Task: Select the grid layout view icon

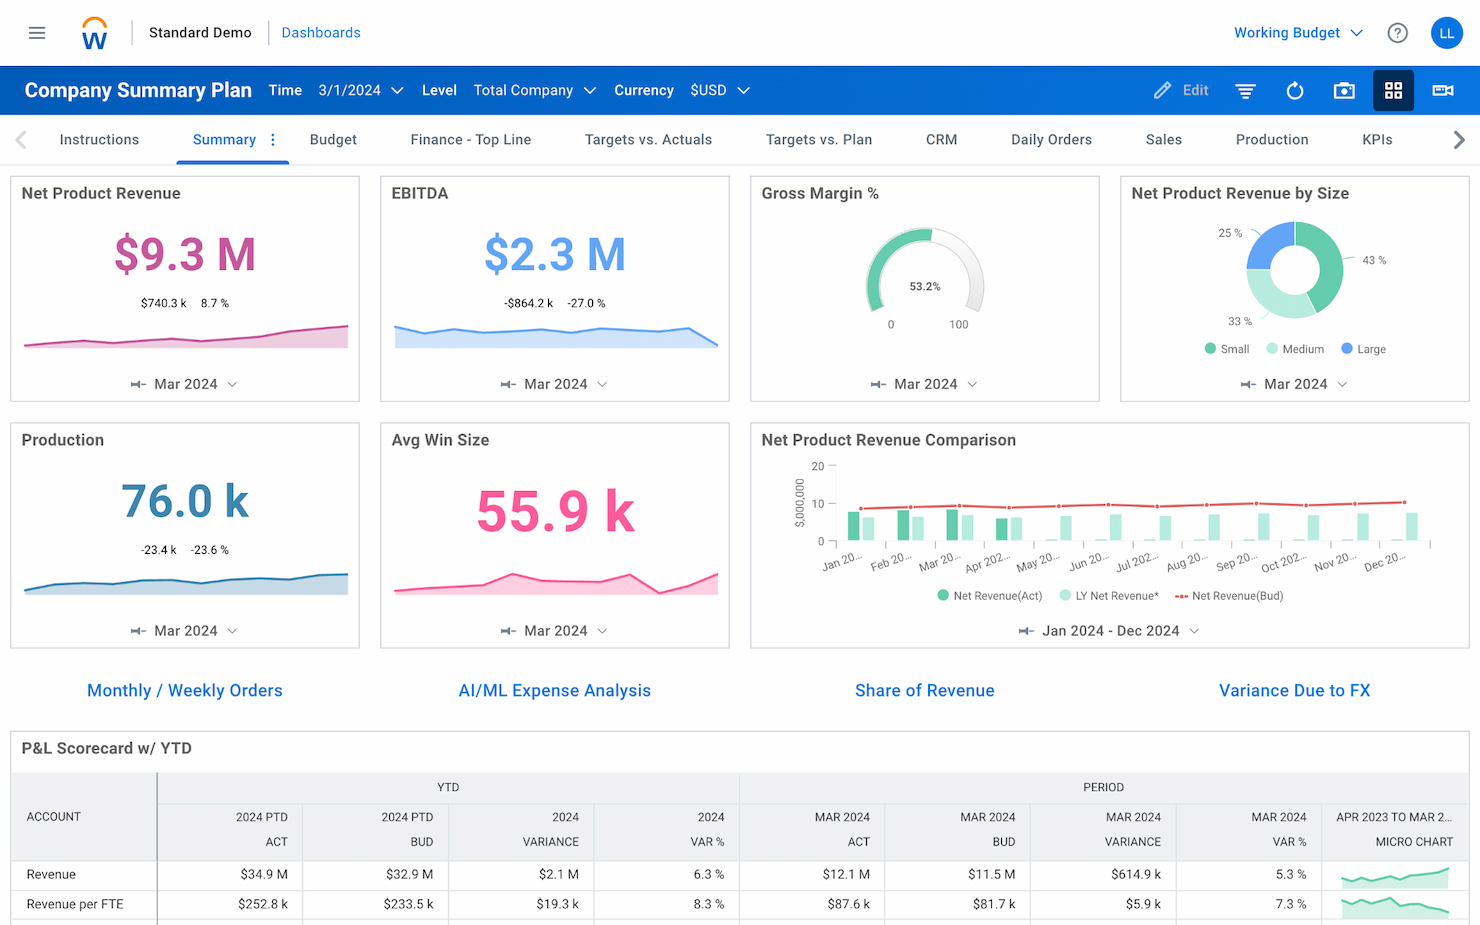Action: pos(1393,91)
